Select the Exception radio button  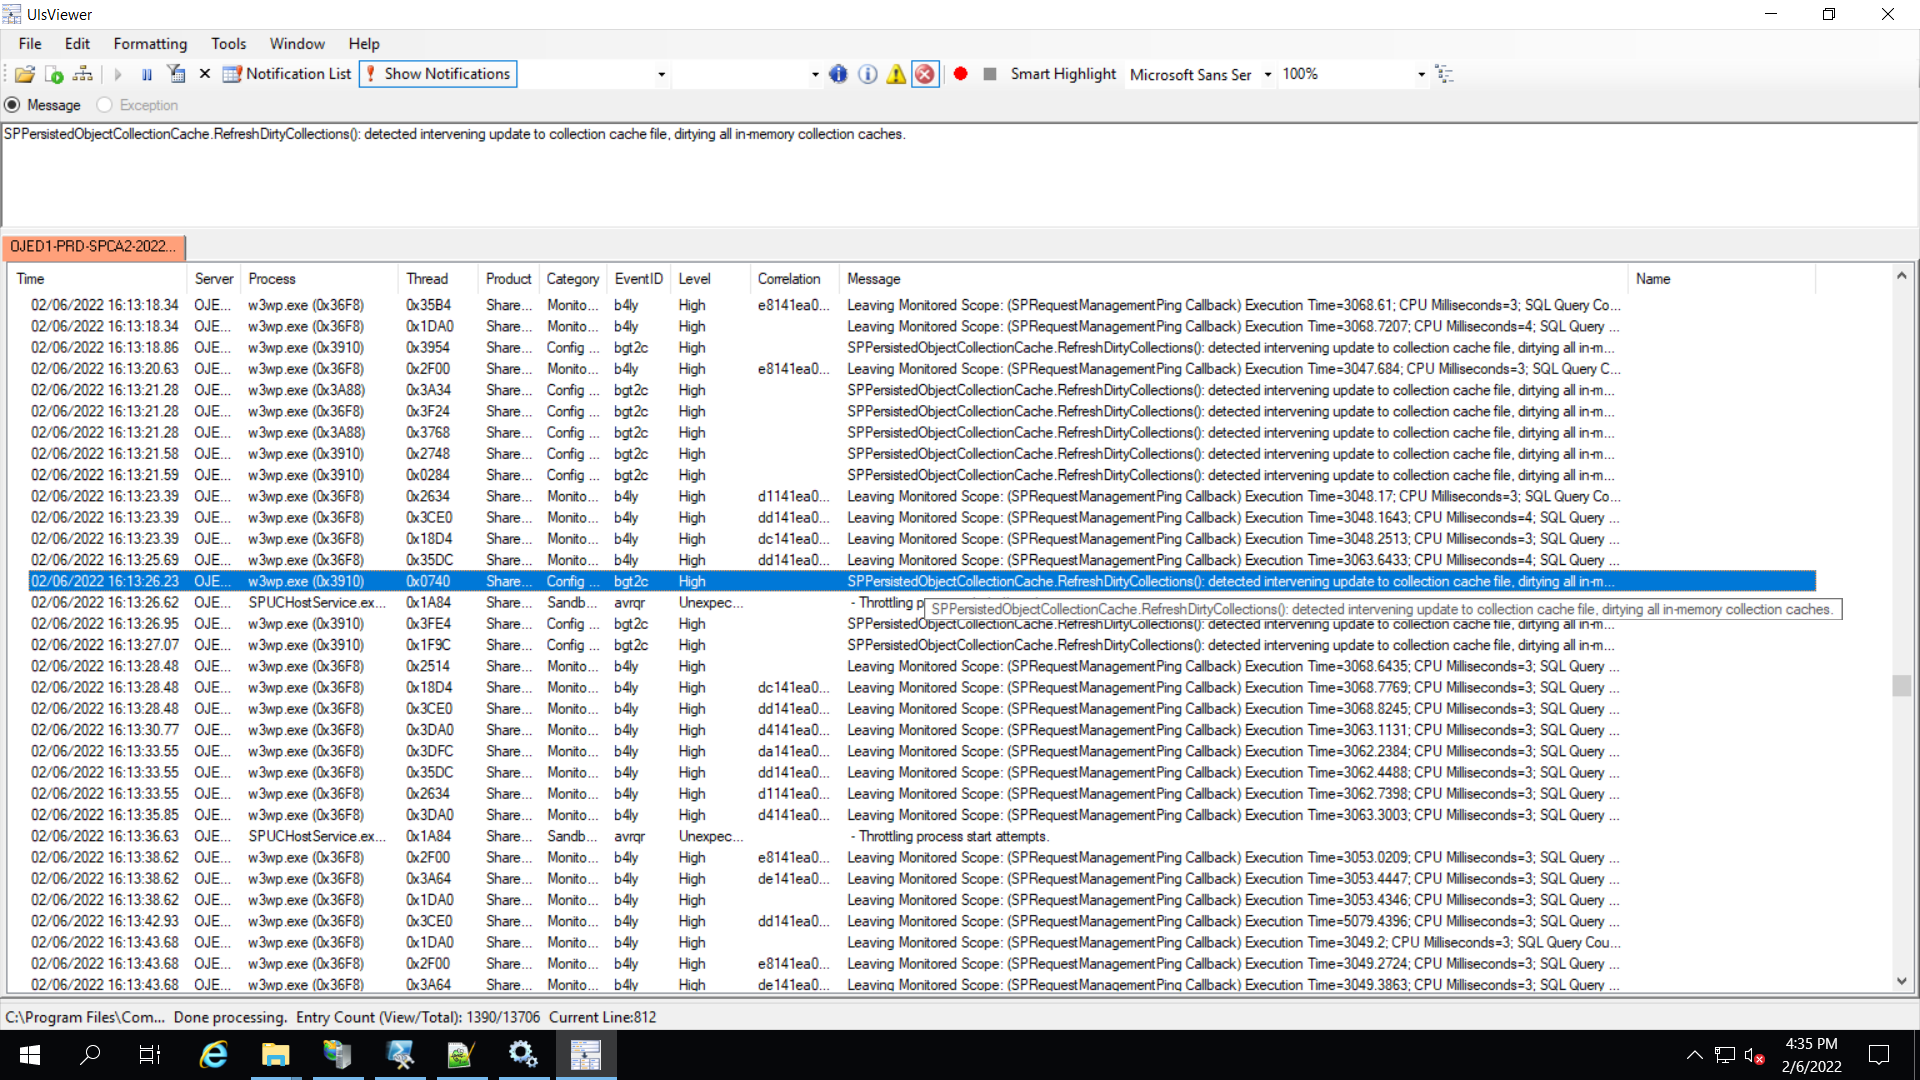138,105
